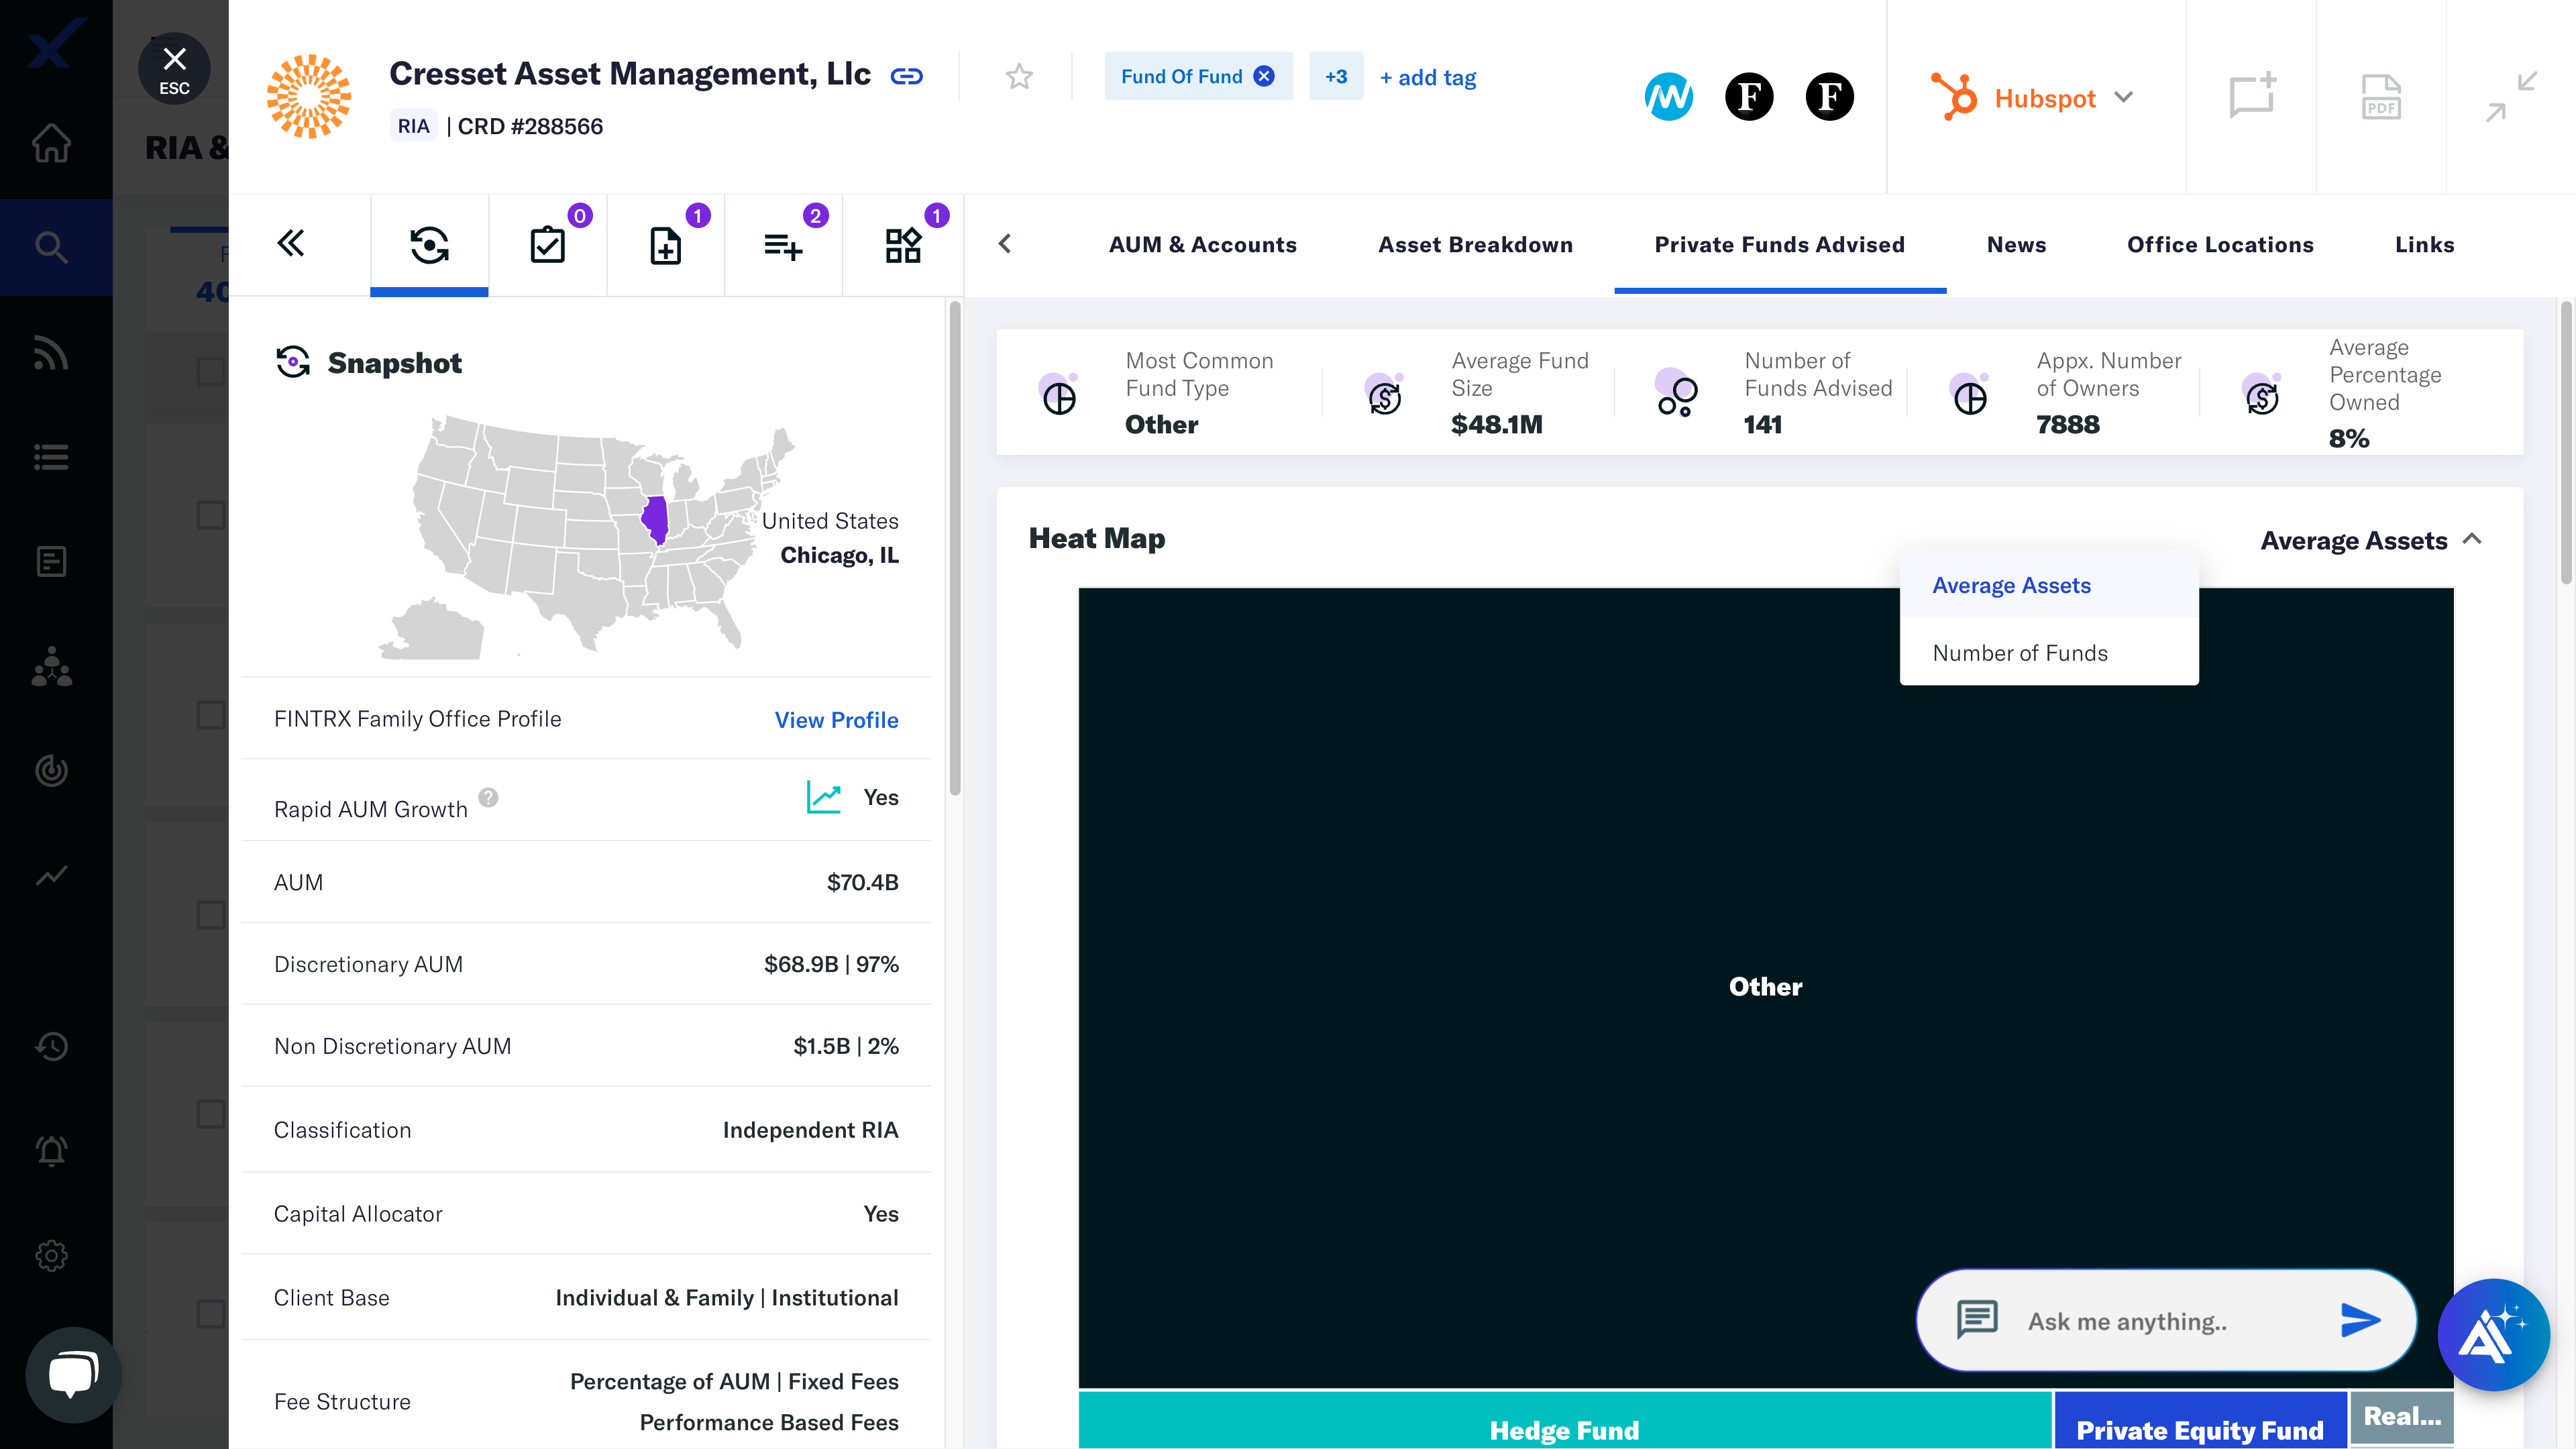
Task: Select the Real... heat map block
Action: [2402, 1418]
